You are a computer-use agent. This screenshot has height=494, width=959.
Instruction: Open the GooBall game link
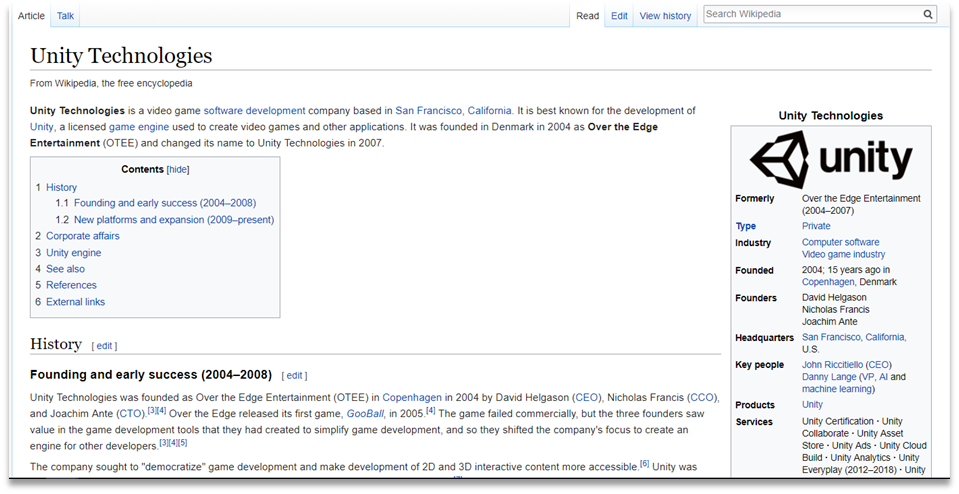(x=365, y=414)
